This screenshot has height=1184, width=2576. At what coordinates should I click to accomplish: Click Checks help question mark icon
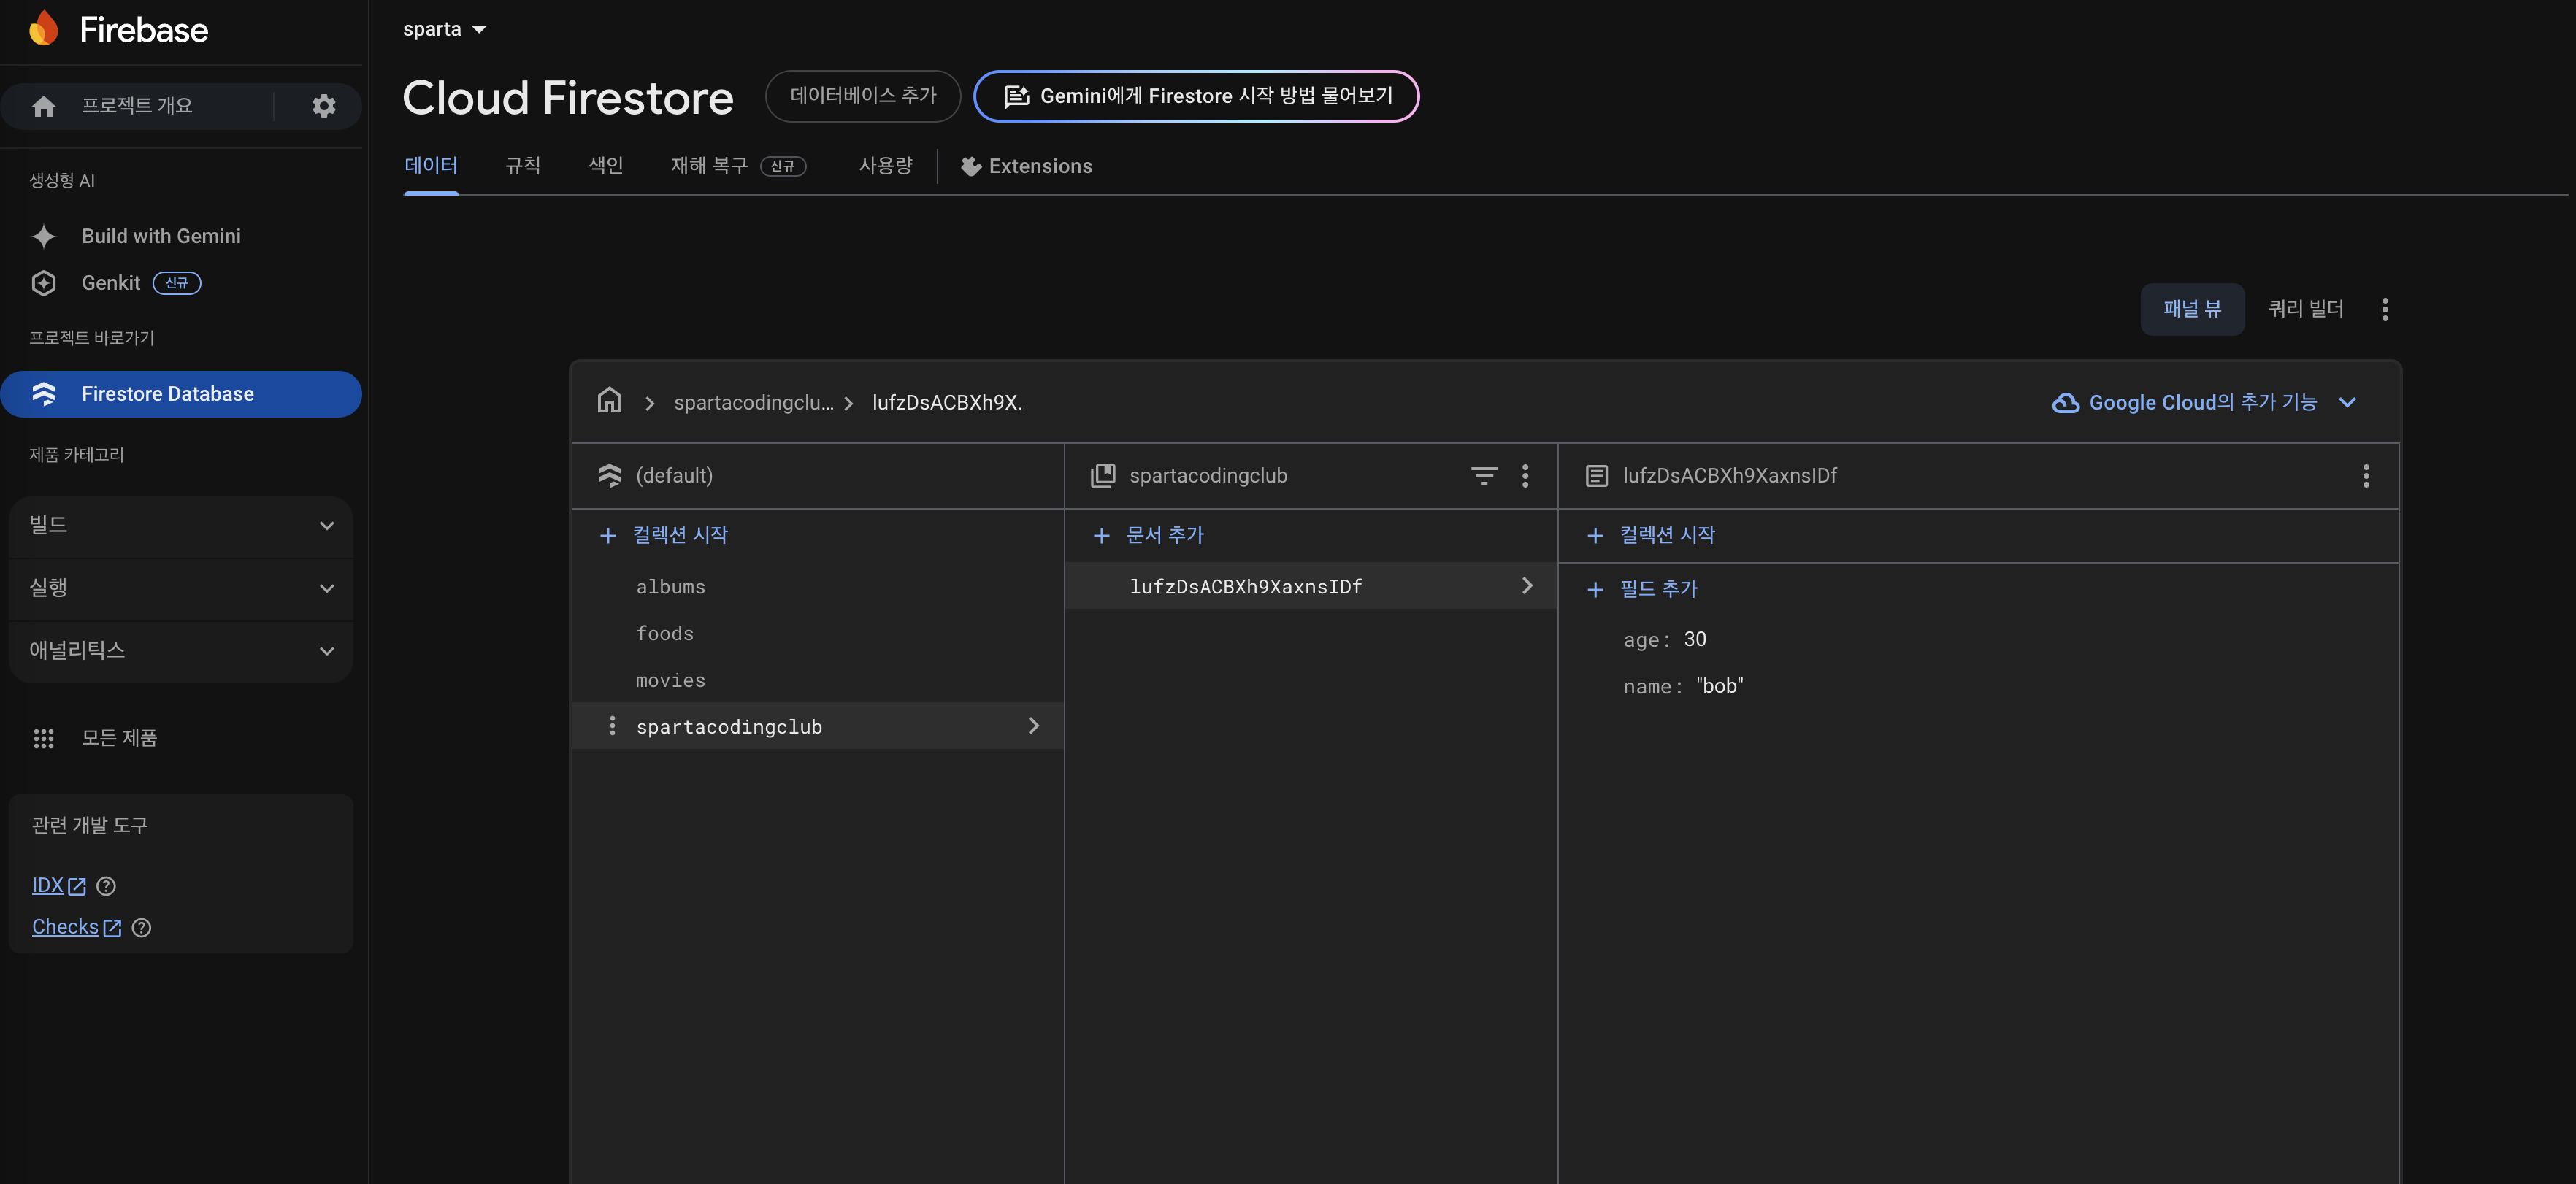[x=142, y=928]
